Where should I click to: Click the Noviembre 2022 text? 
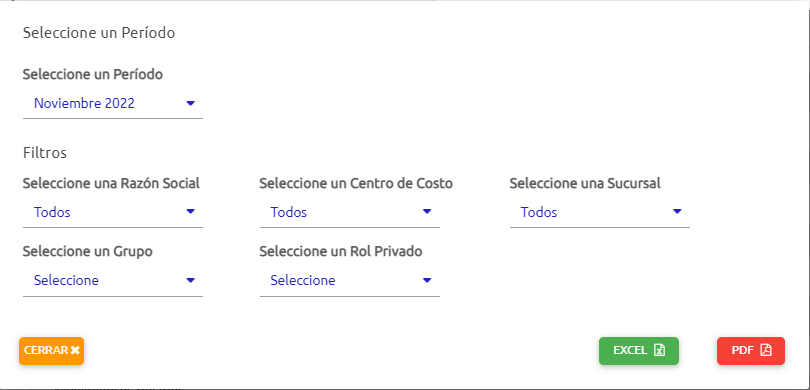click(x=84, y=103)
